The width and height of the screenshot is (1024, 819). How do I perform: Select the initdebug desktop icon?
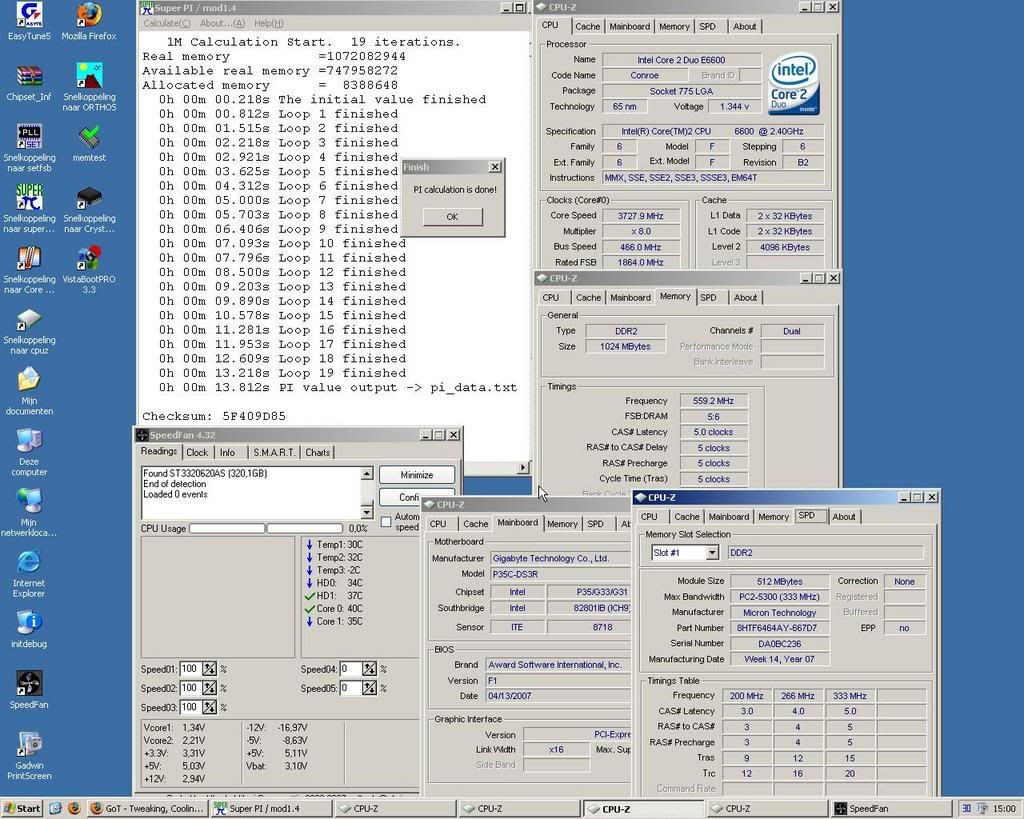tap(29, 630)
